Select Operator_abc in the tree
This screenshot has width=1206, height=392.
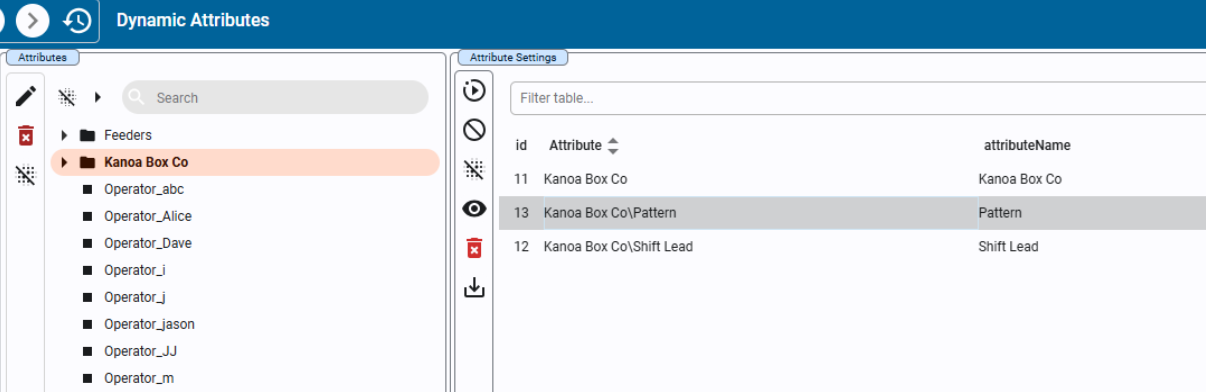click(143, 189)
